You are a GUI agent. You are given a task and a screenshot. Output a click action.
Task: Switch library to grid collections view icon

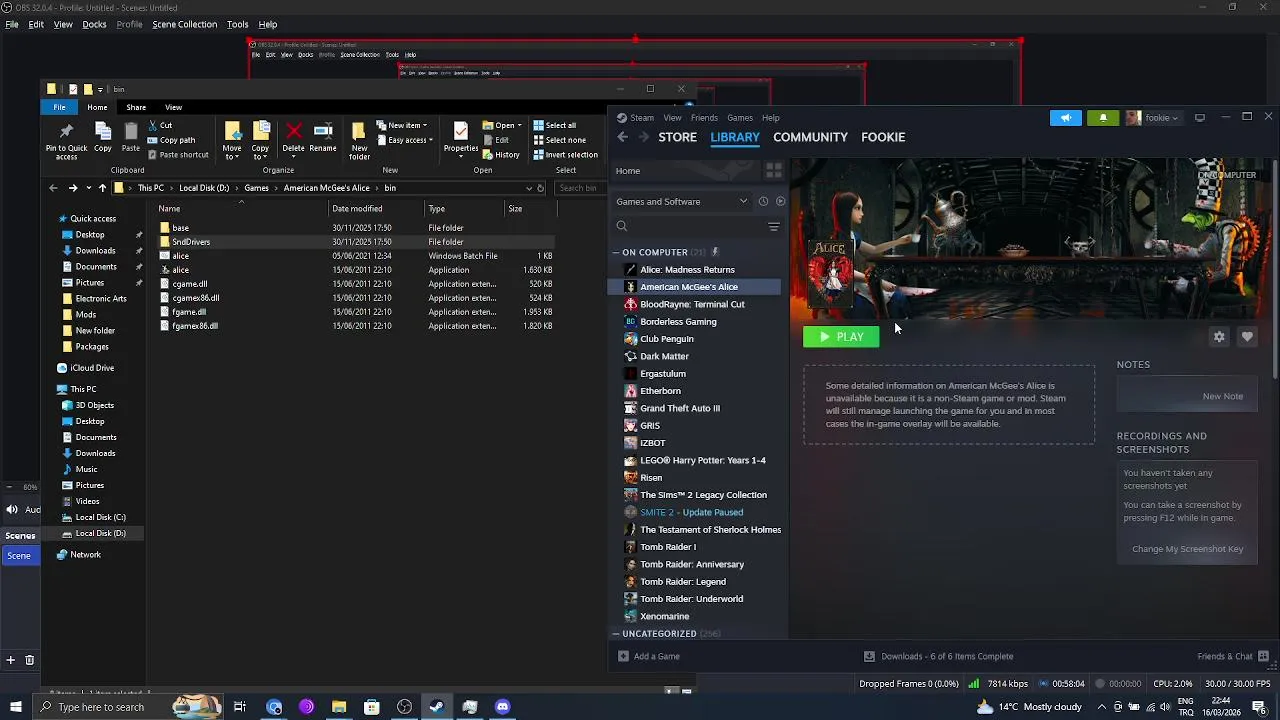coord(774,171)
